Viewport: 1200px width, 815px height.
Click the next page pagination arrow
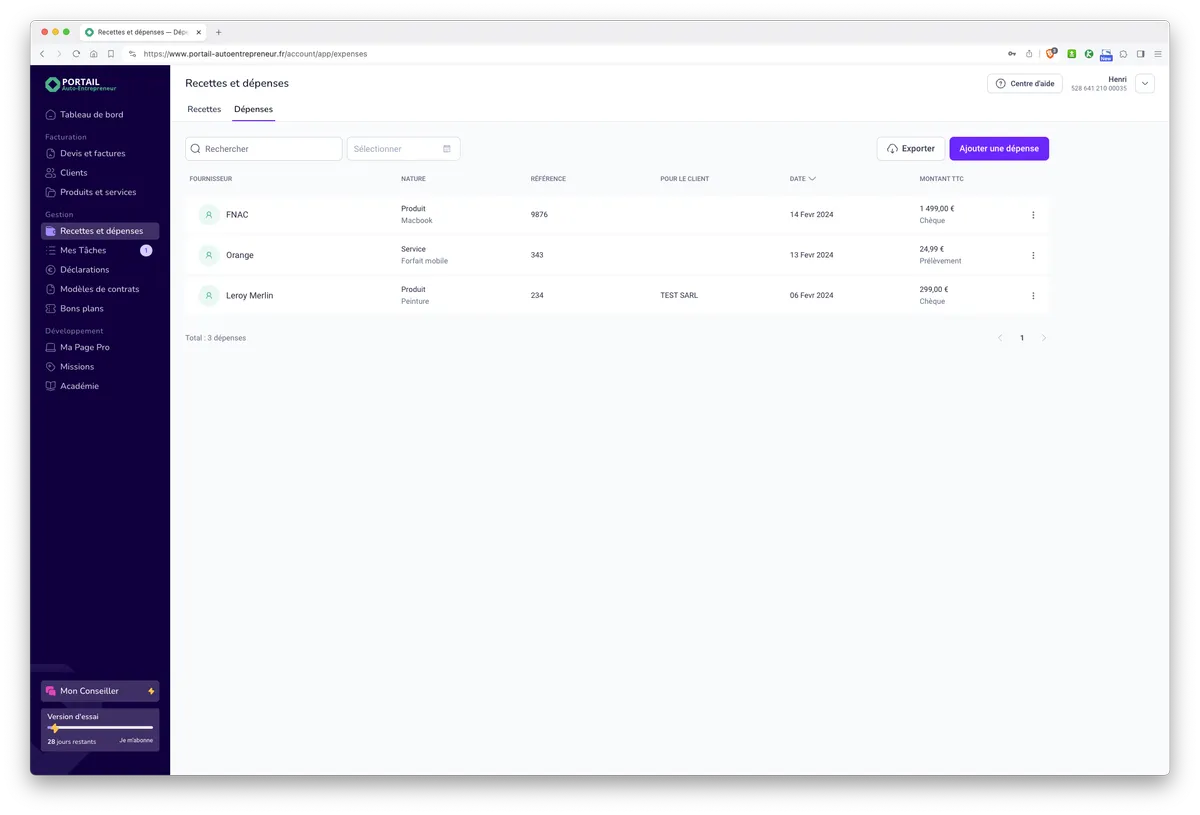1044,338
